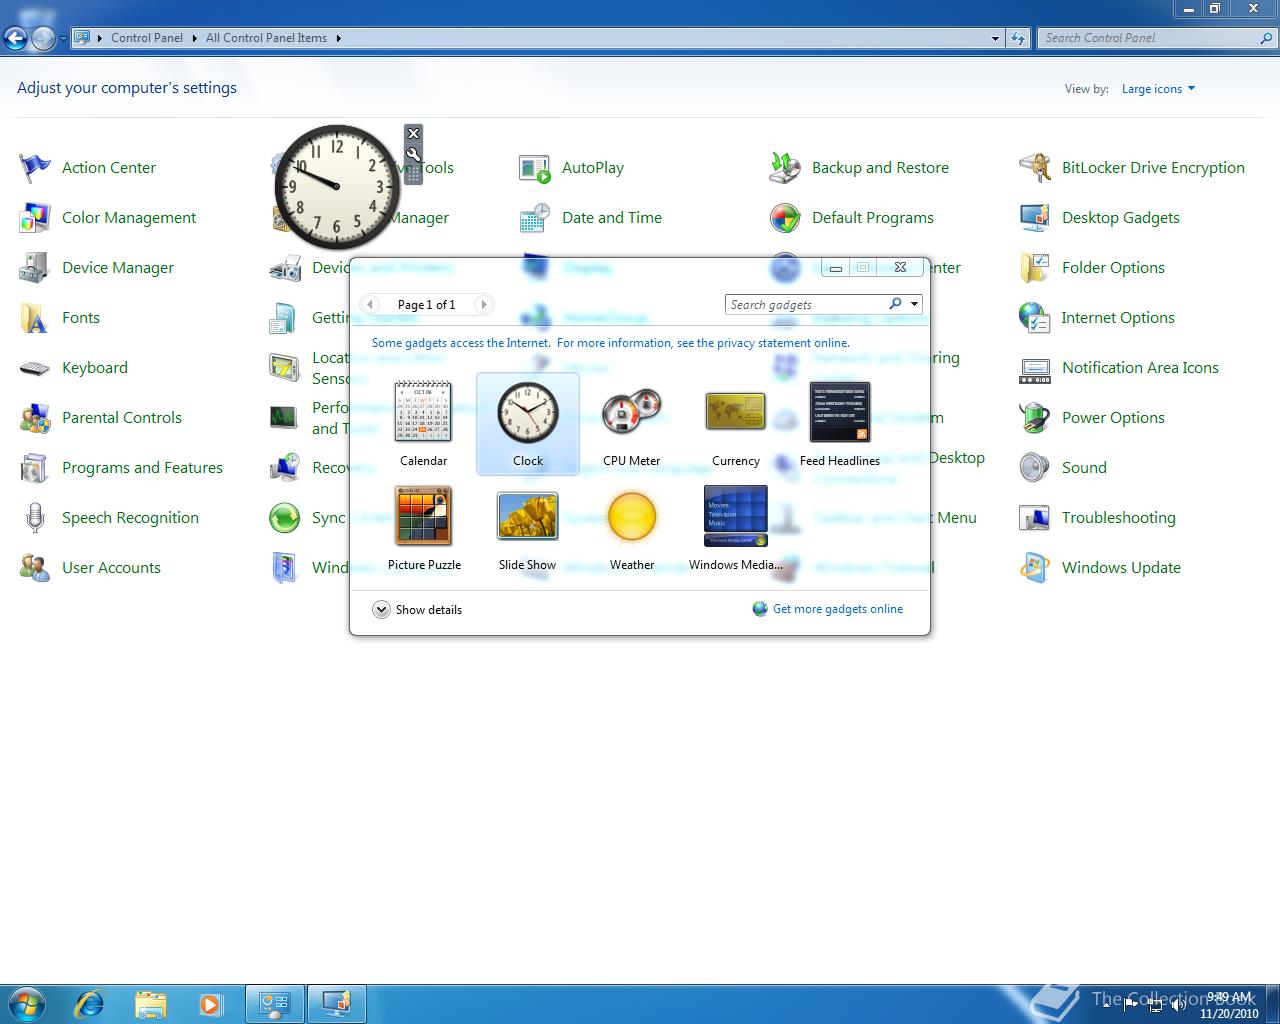Open the View by Large icons dropdown
This screenshot has width=1280, height=1024.
(x=1158, y=89)
